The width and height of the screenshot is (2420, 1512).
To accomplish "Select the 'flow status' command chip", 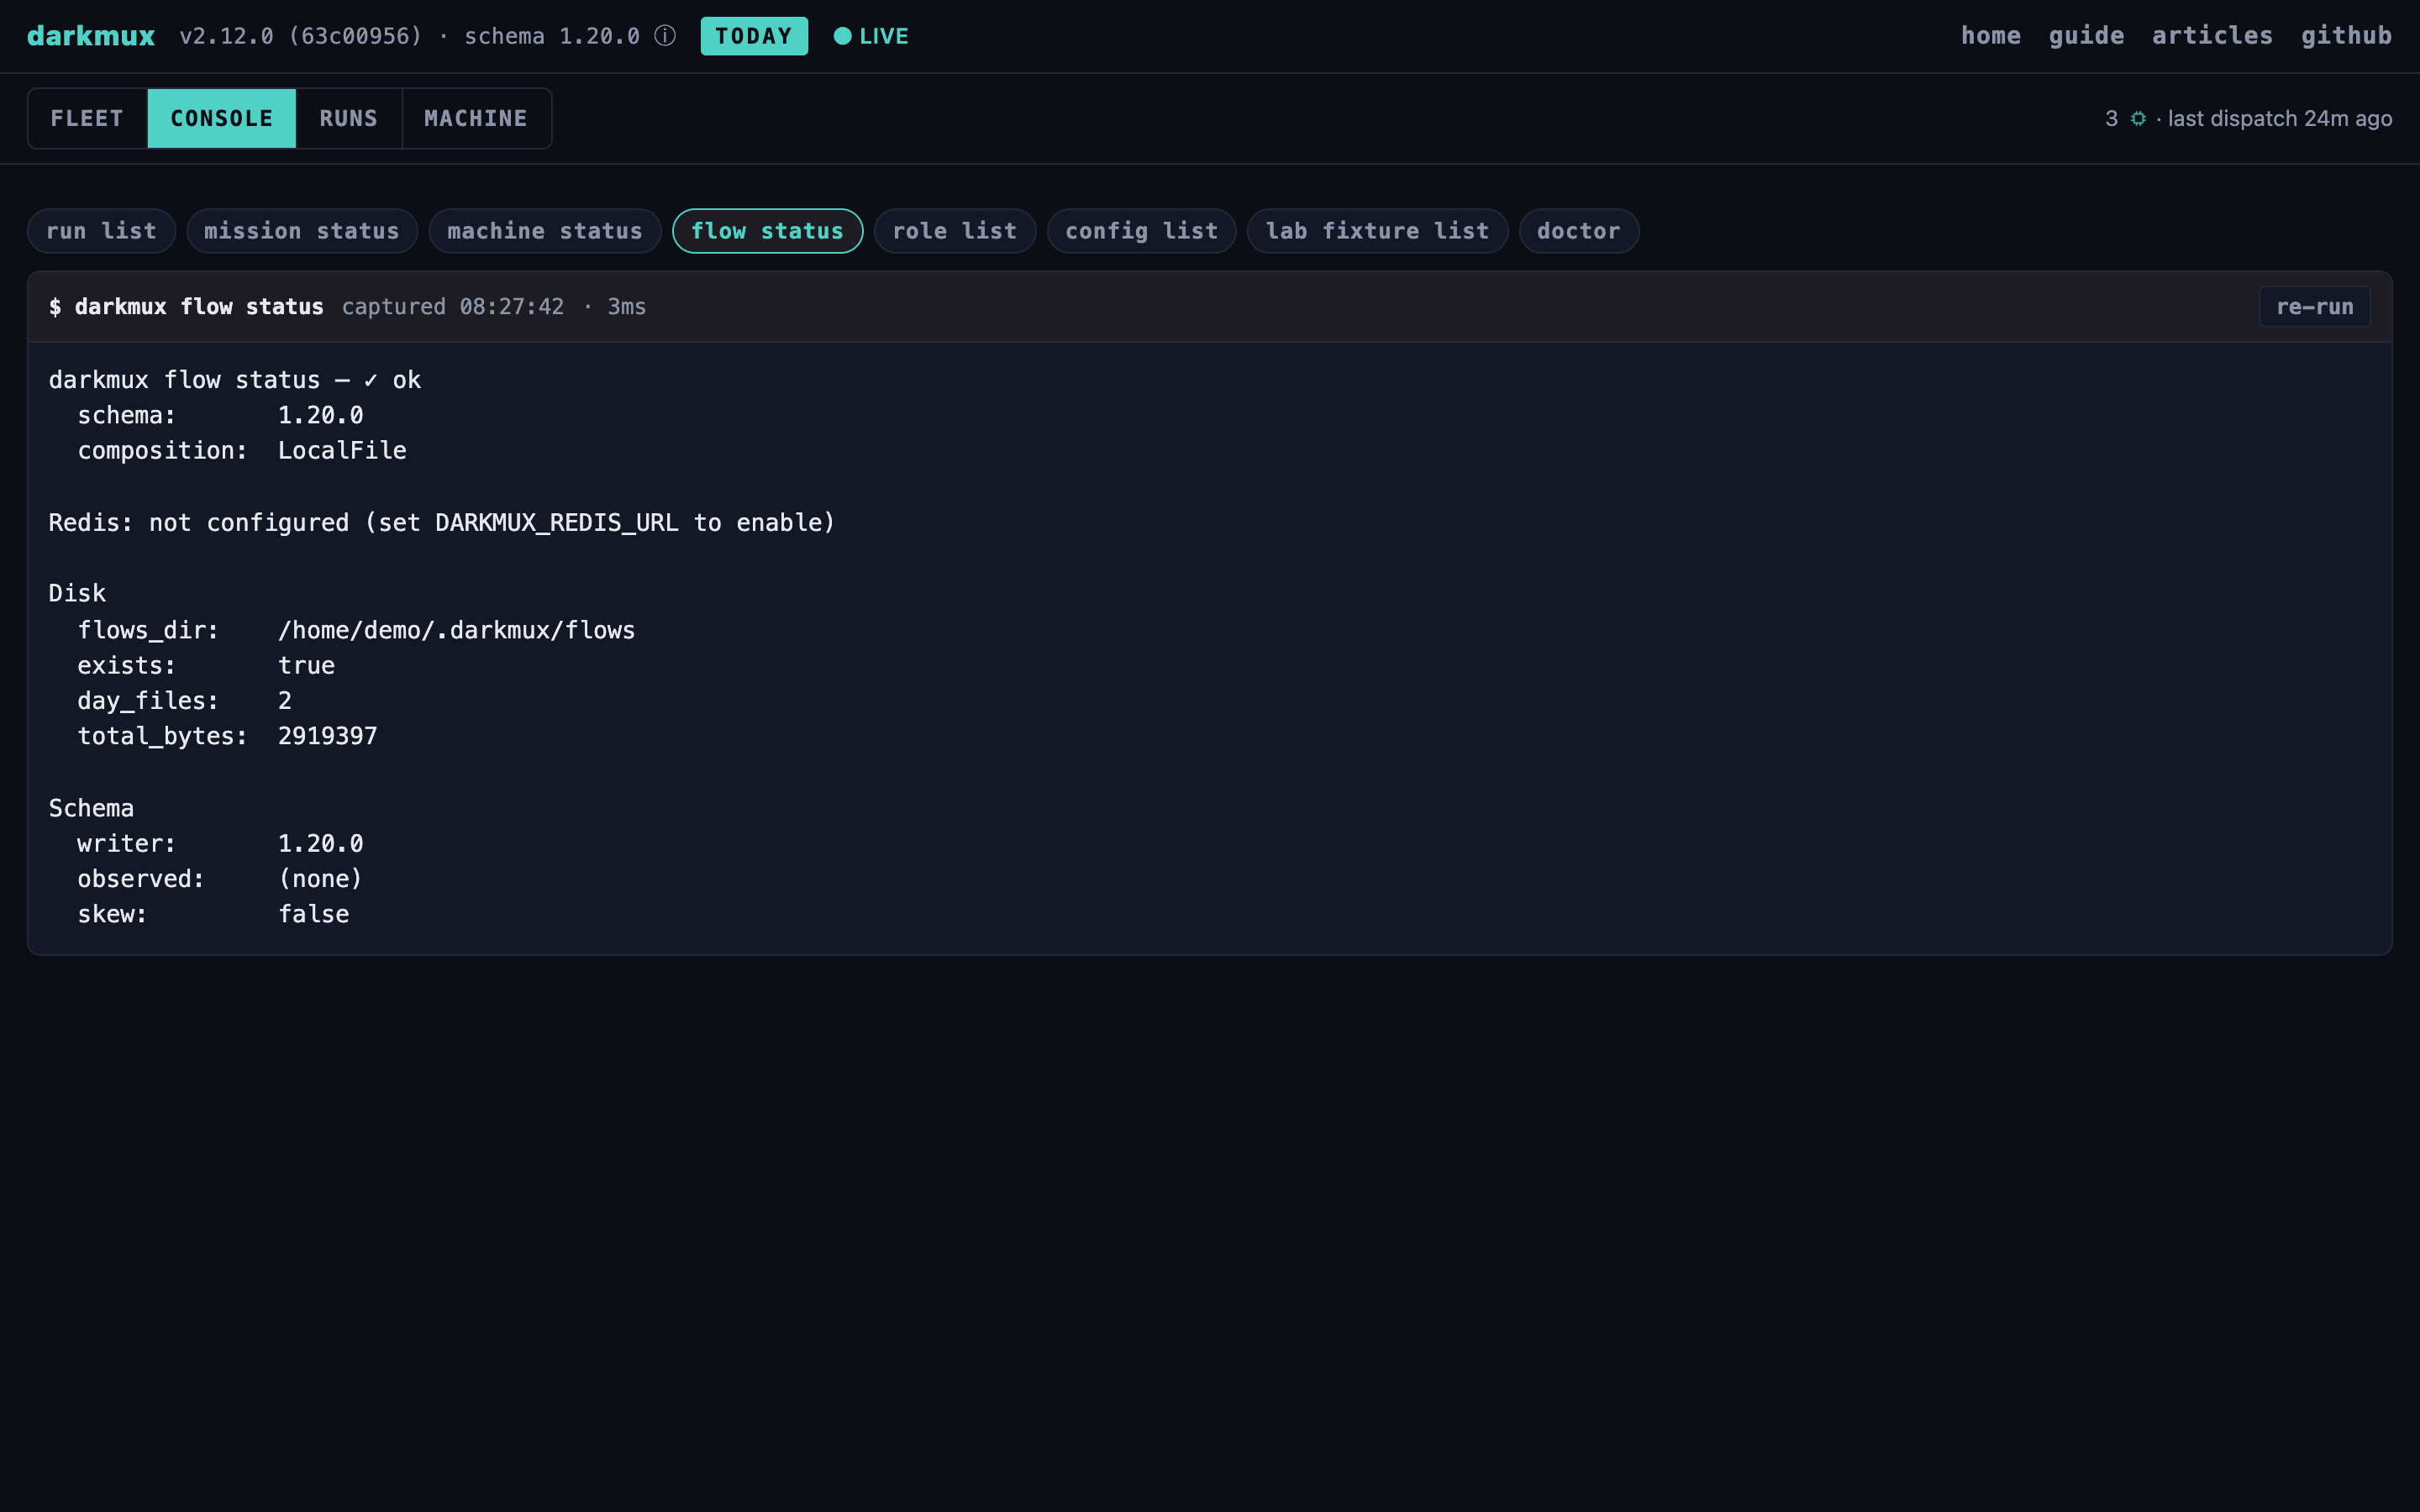I will (767, 231).
